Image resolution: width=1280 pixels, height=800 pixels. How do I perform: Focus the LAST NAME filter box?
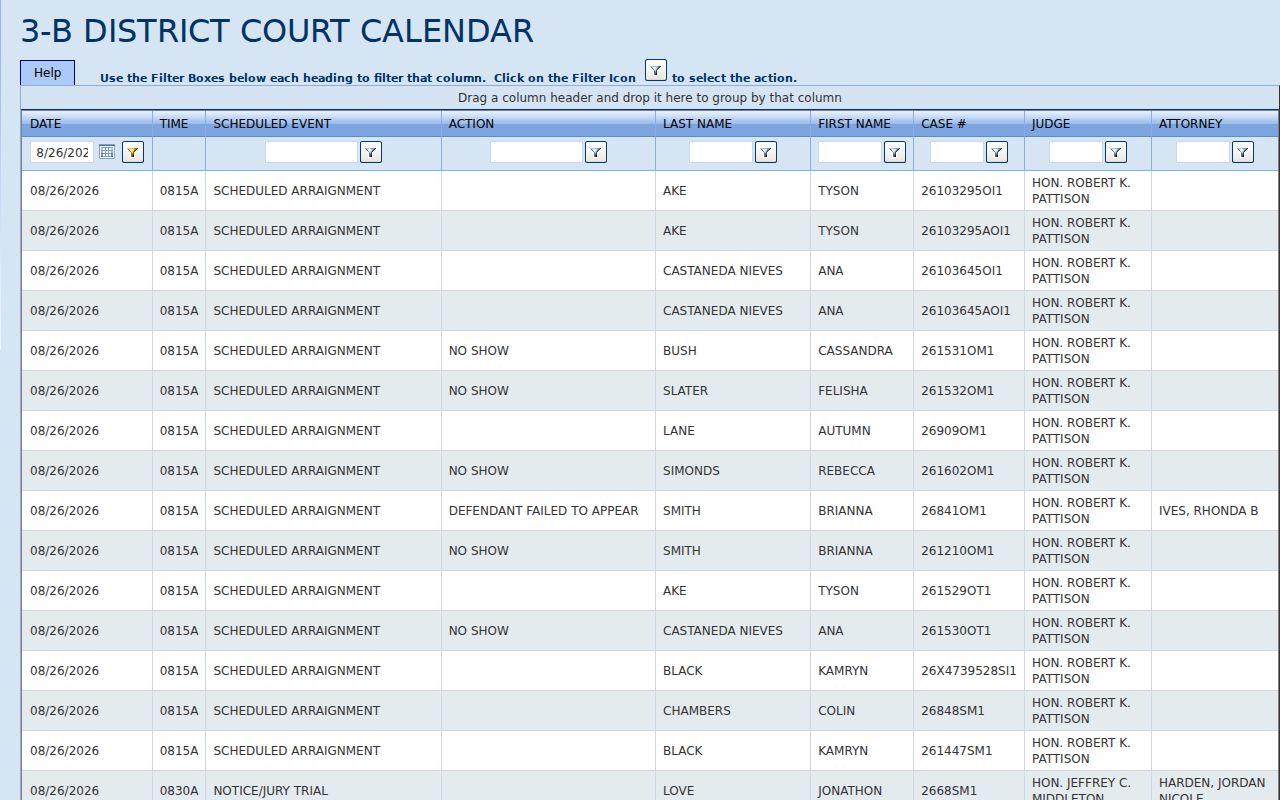[x=720, y=152]
